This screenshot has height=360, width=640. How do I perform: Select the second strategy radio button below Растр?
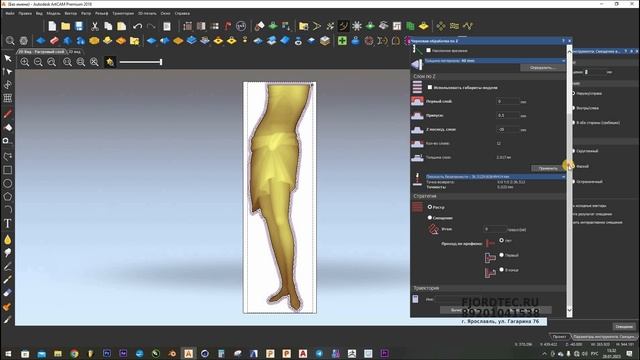pos(430,218)
